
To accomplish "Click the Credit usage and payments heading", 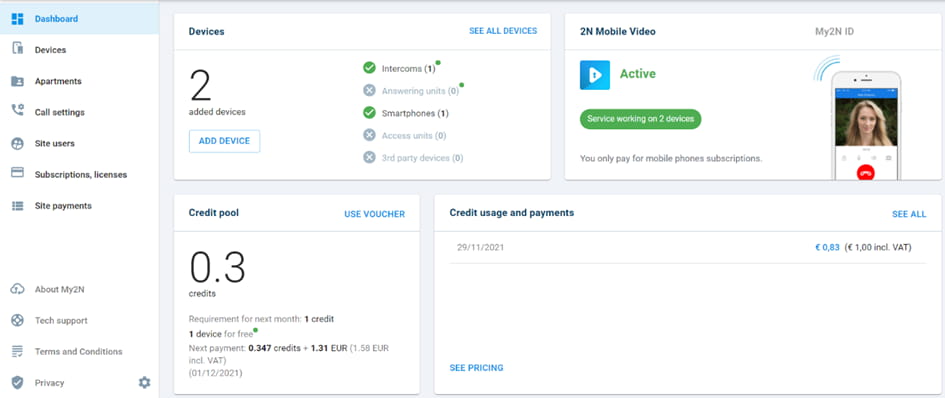I will click(512, 213).
